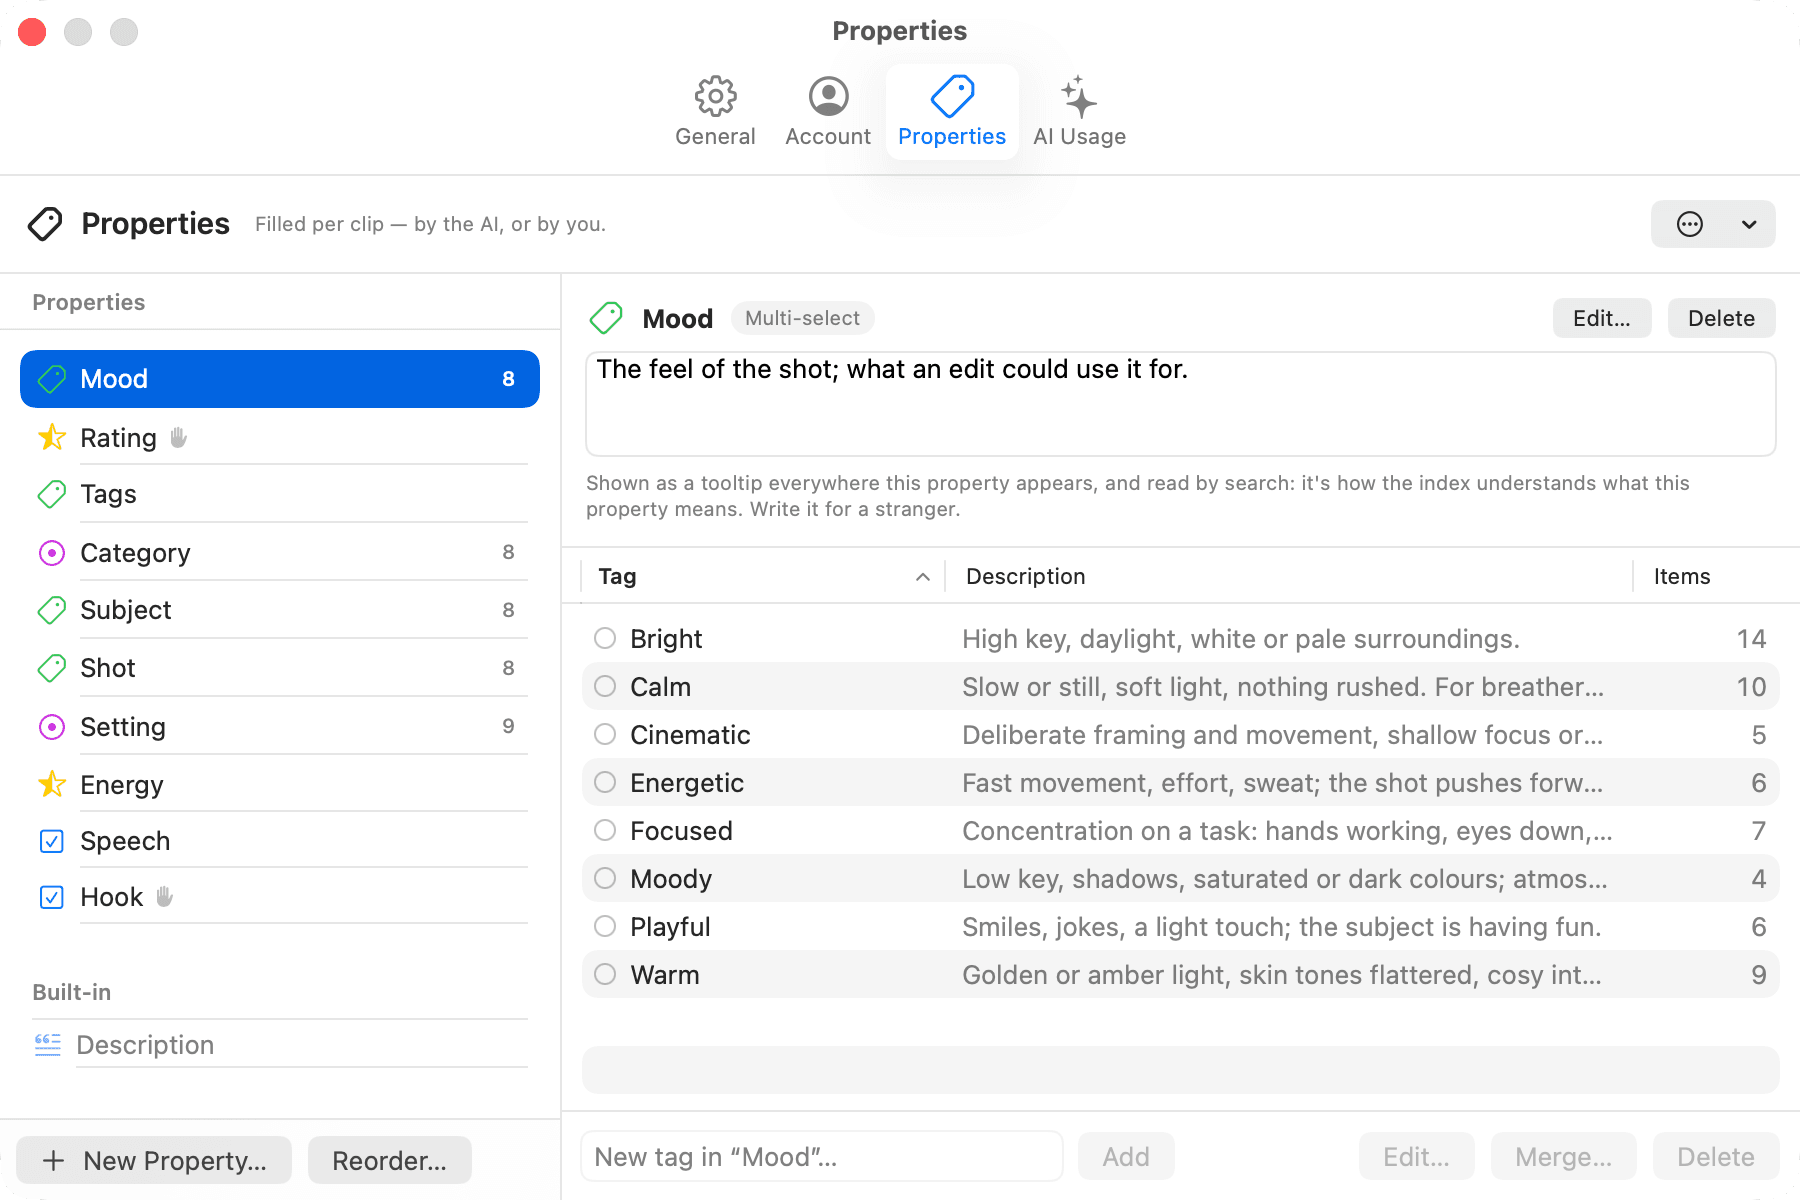
Task: Open the Reorder… dialog
Action: [389, 1160]
